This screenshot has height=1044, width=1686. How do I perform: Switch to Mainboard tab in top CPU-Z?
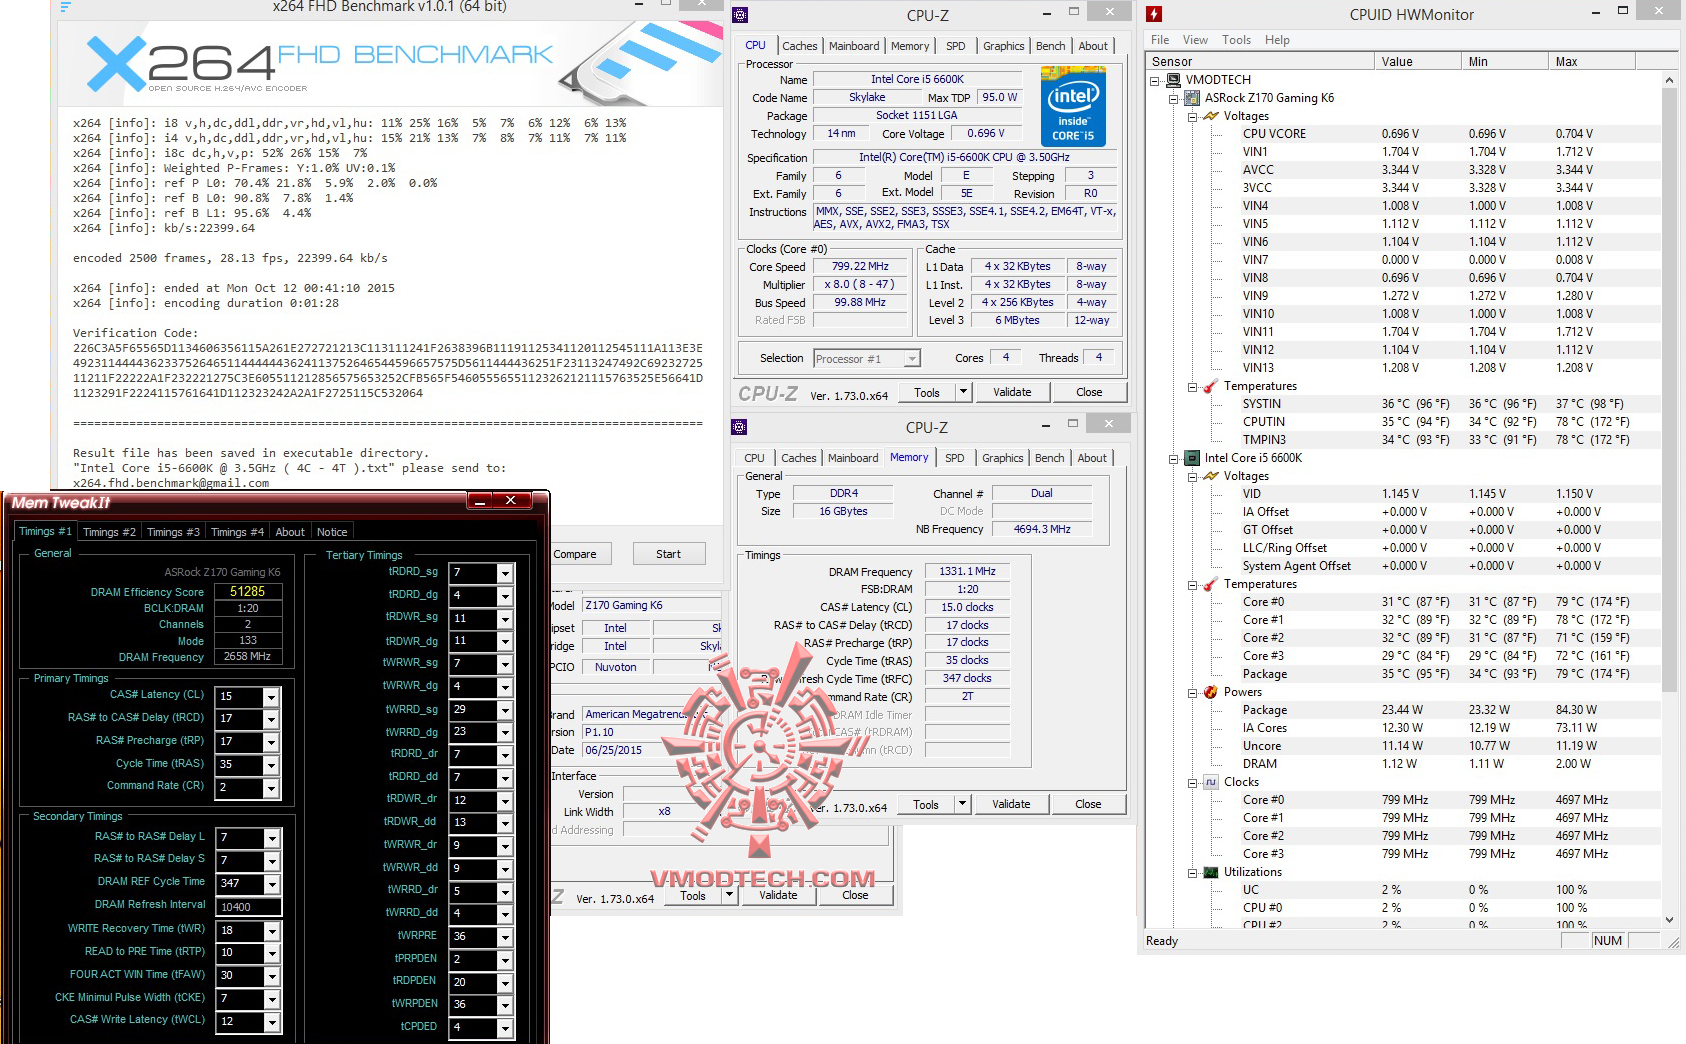click(854, 46)
